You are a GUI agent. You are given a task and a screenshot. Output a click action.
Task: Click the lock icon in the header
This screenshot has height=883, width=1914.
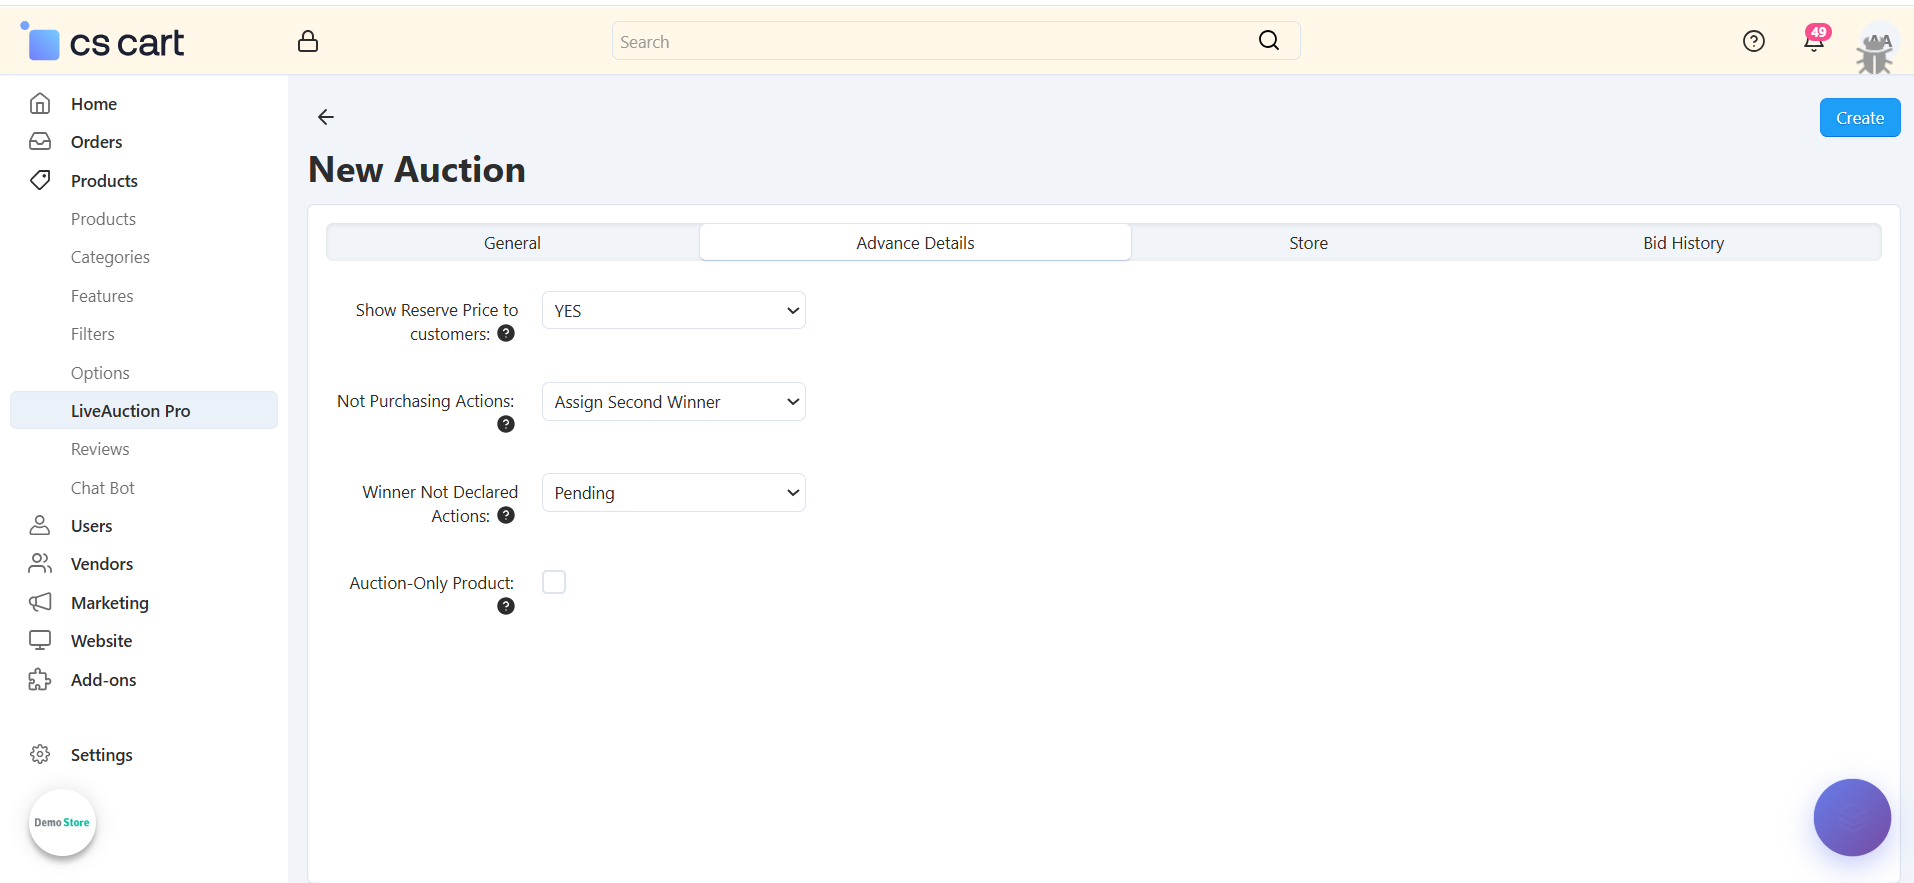click(308, 41)
